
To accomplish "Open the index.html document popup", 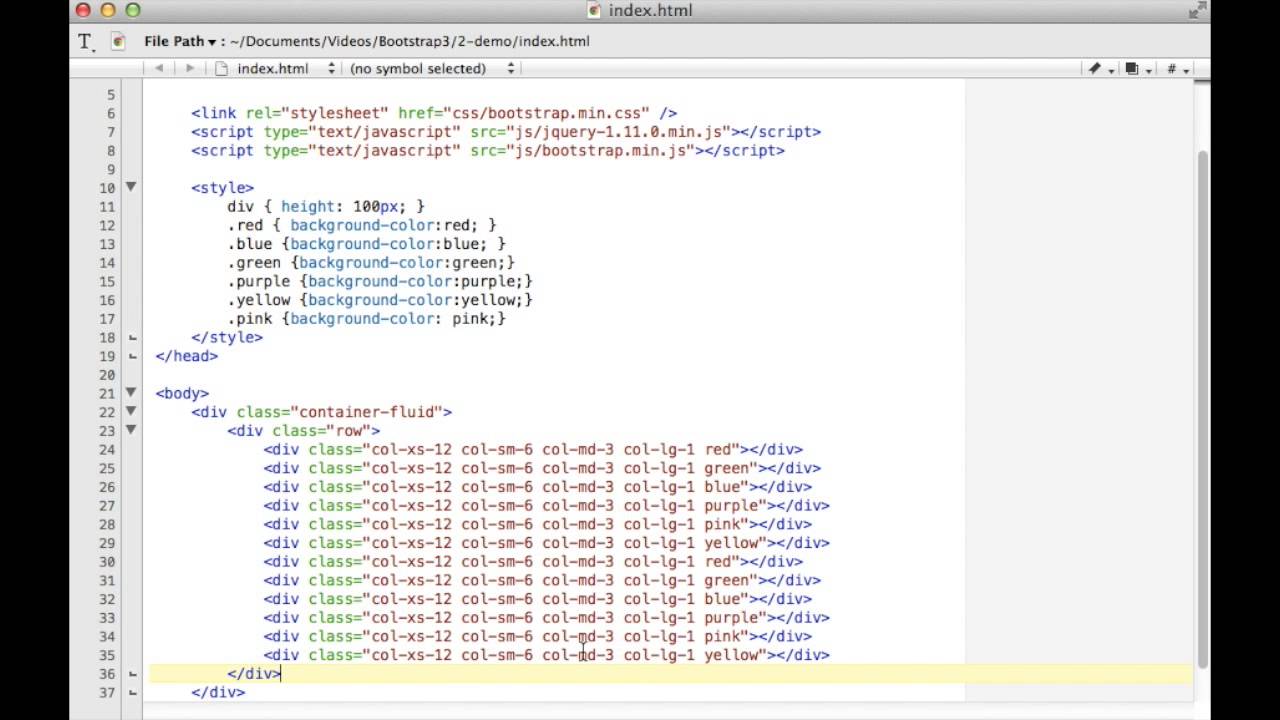I will 276,68.
